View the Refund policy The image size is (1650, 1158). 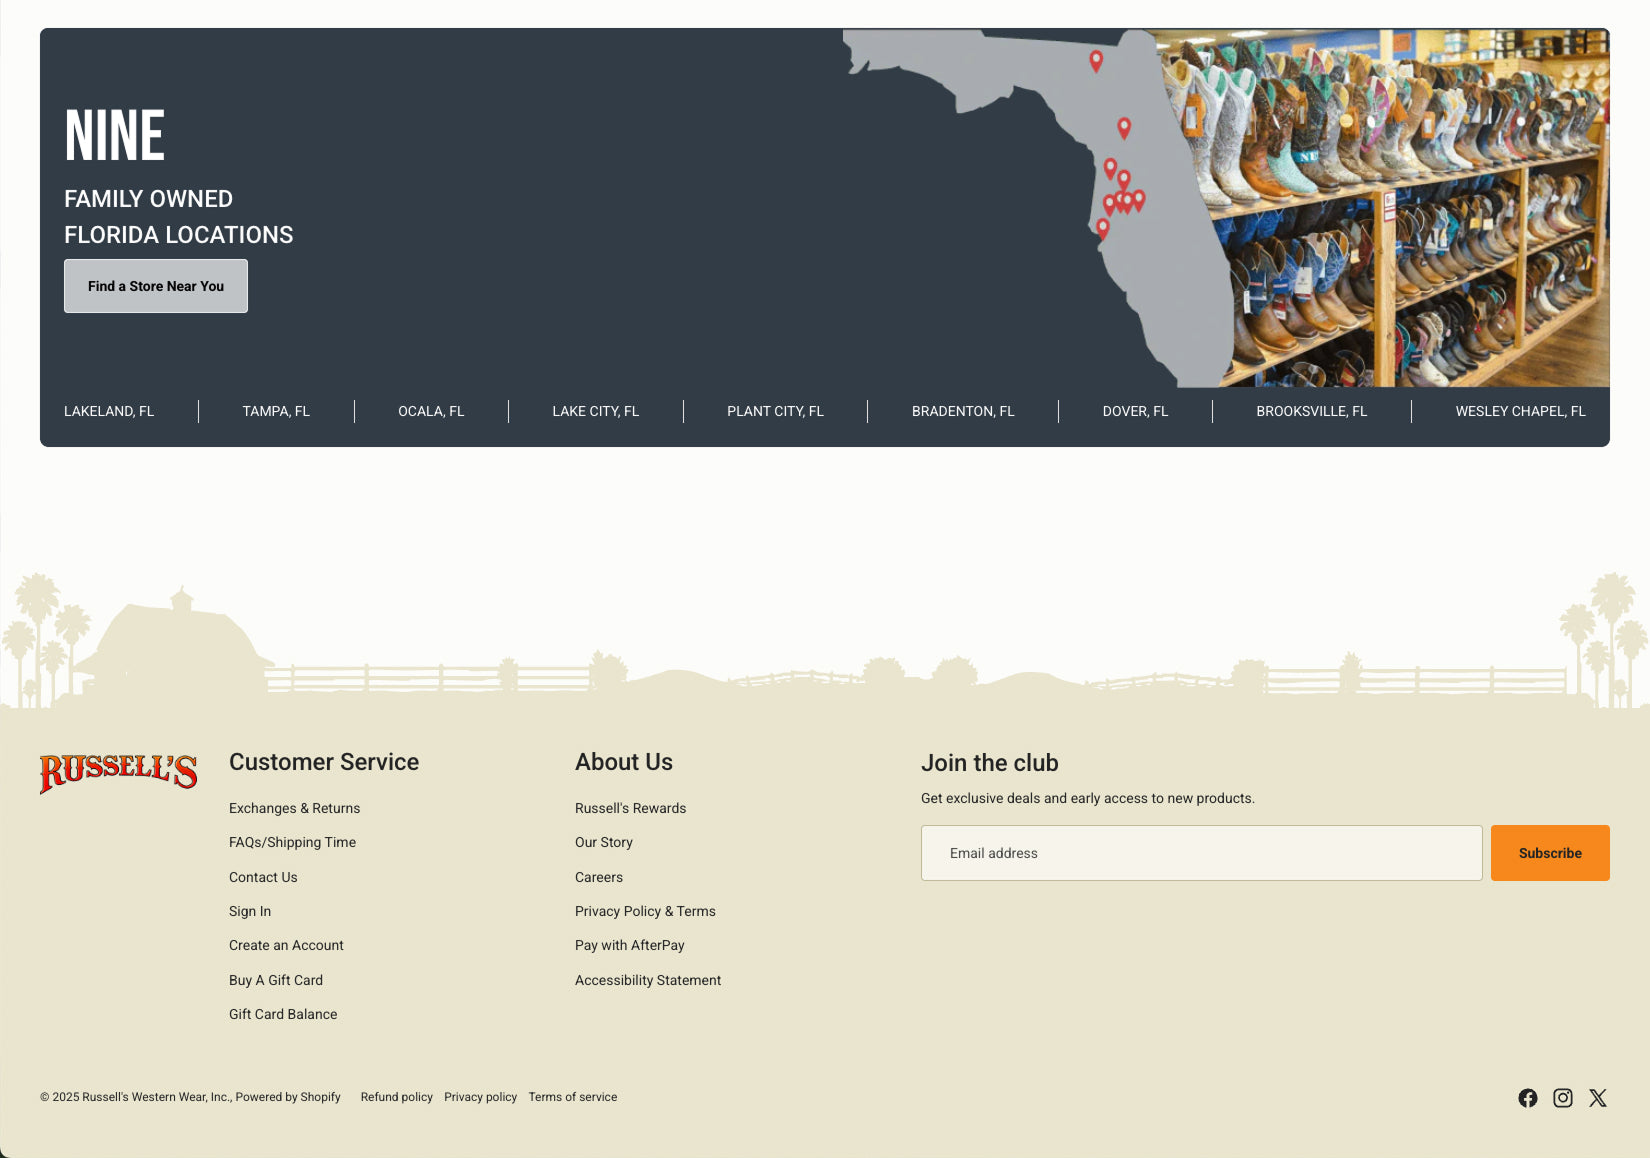pos(396,1097)
